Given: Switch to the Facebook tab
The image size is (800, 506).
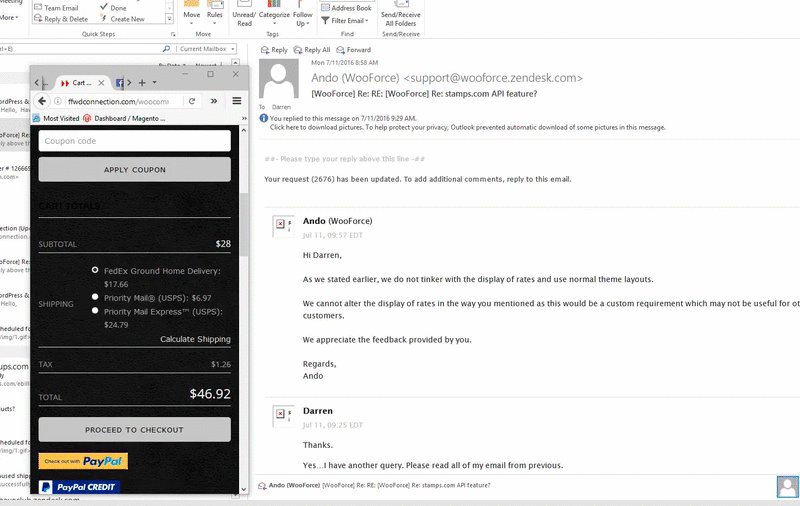Looking at the screenshot, I should tap(119, 83).
